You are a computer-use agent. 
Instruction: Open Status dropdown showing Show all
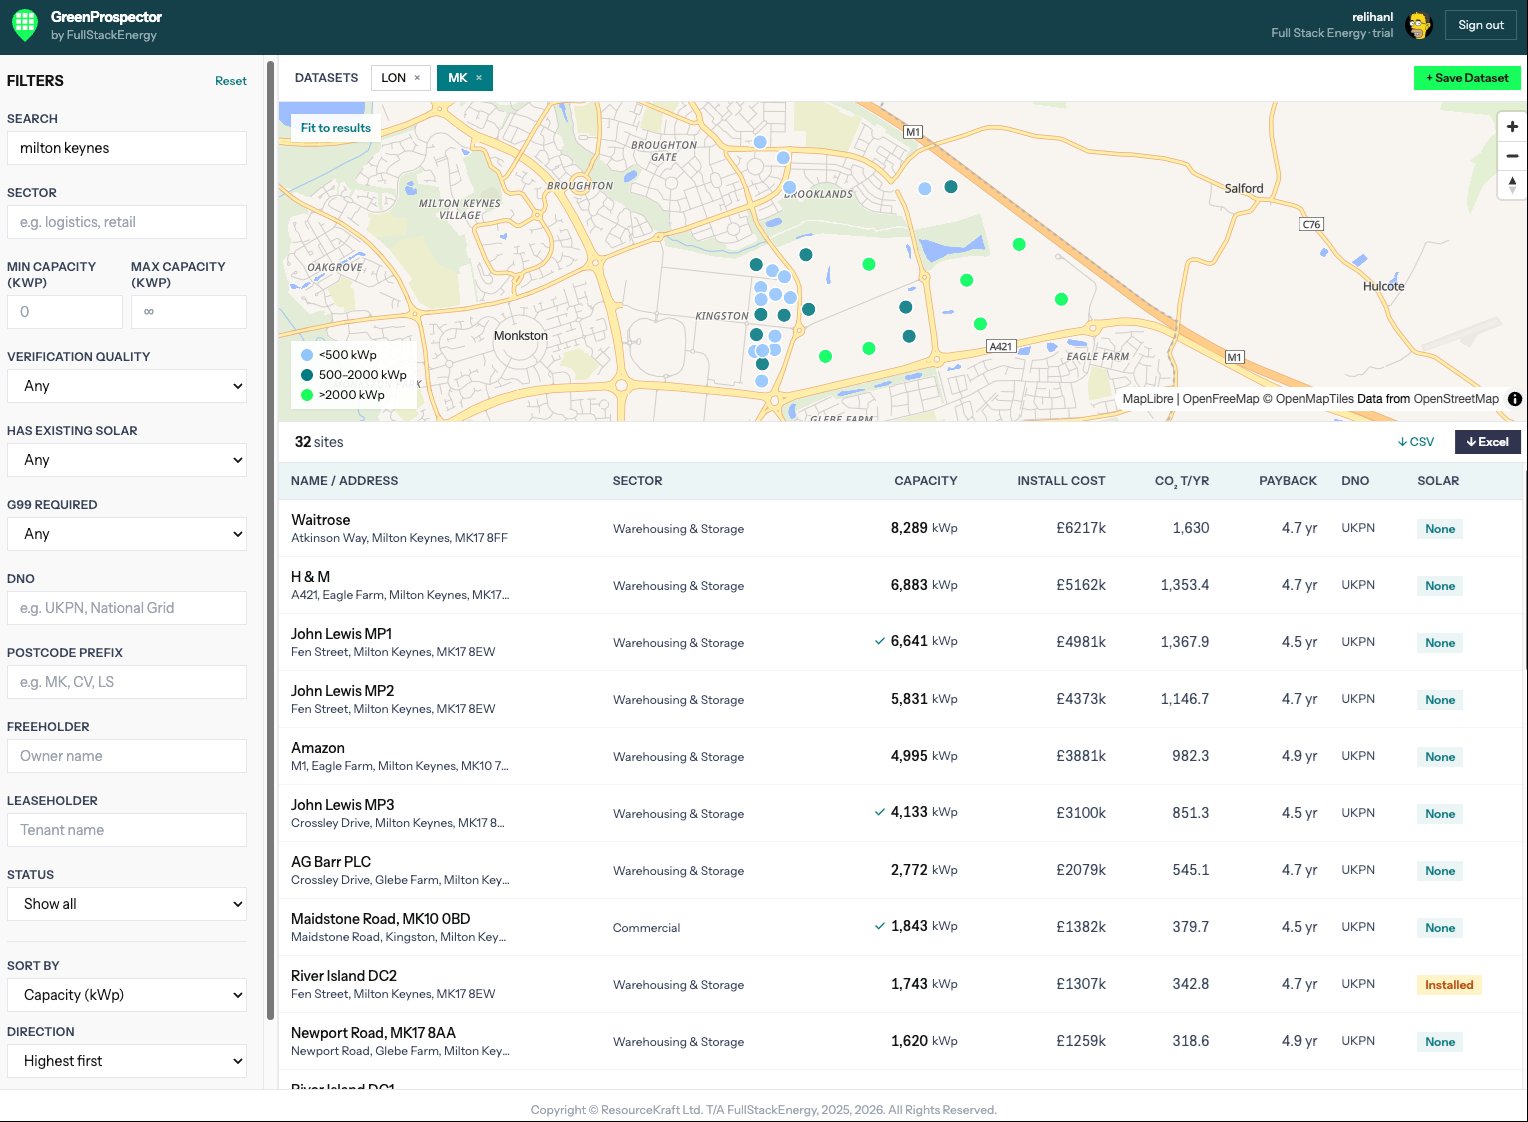click(x=127, y=904)
